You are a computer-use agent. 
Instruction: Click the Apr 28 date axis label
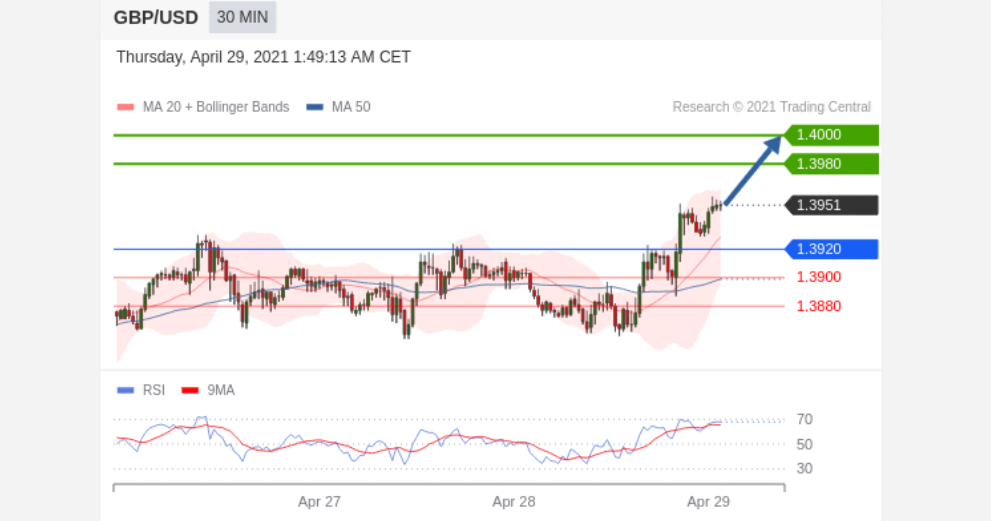pos(514,501)
